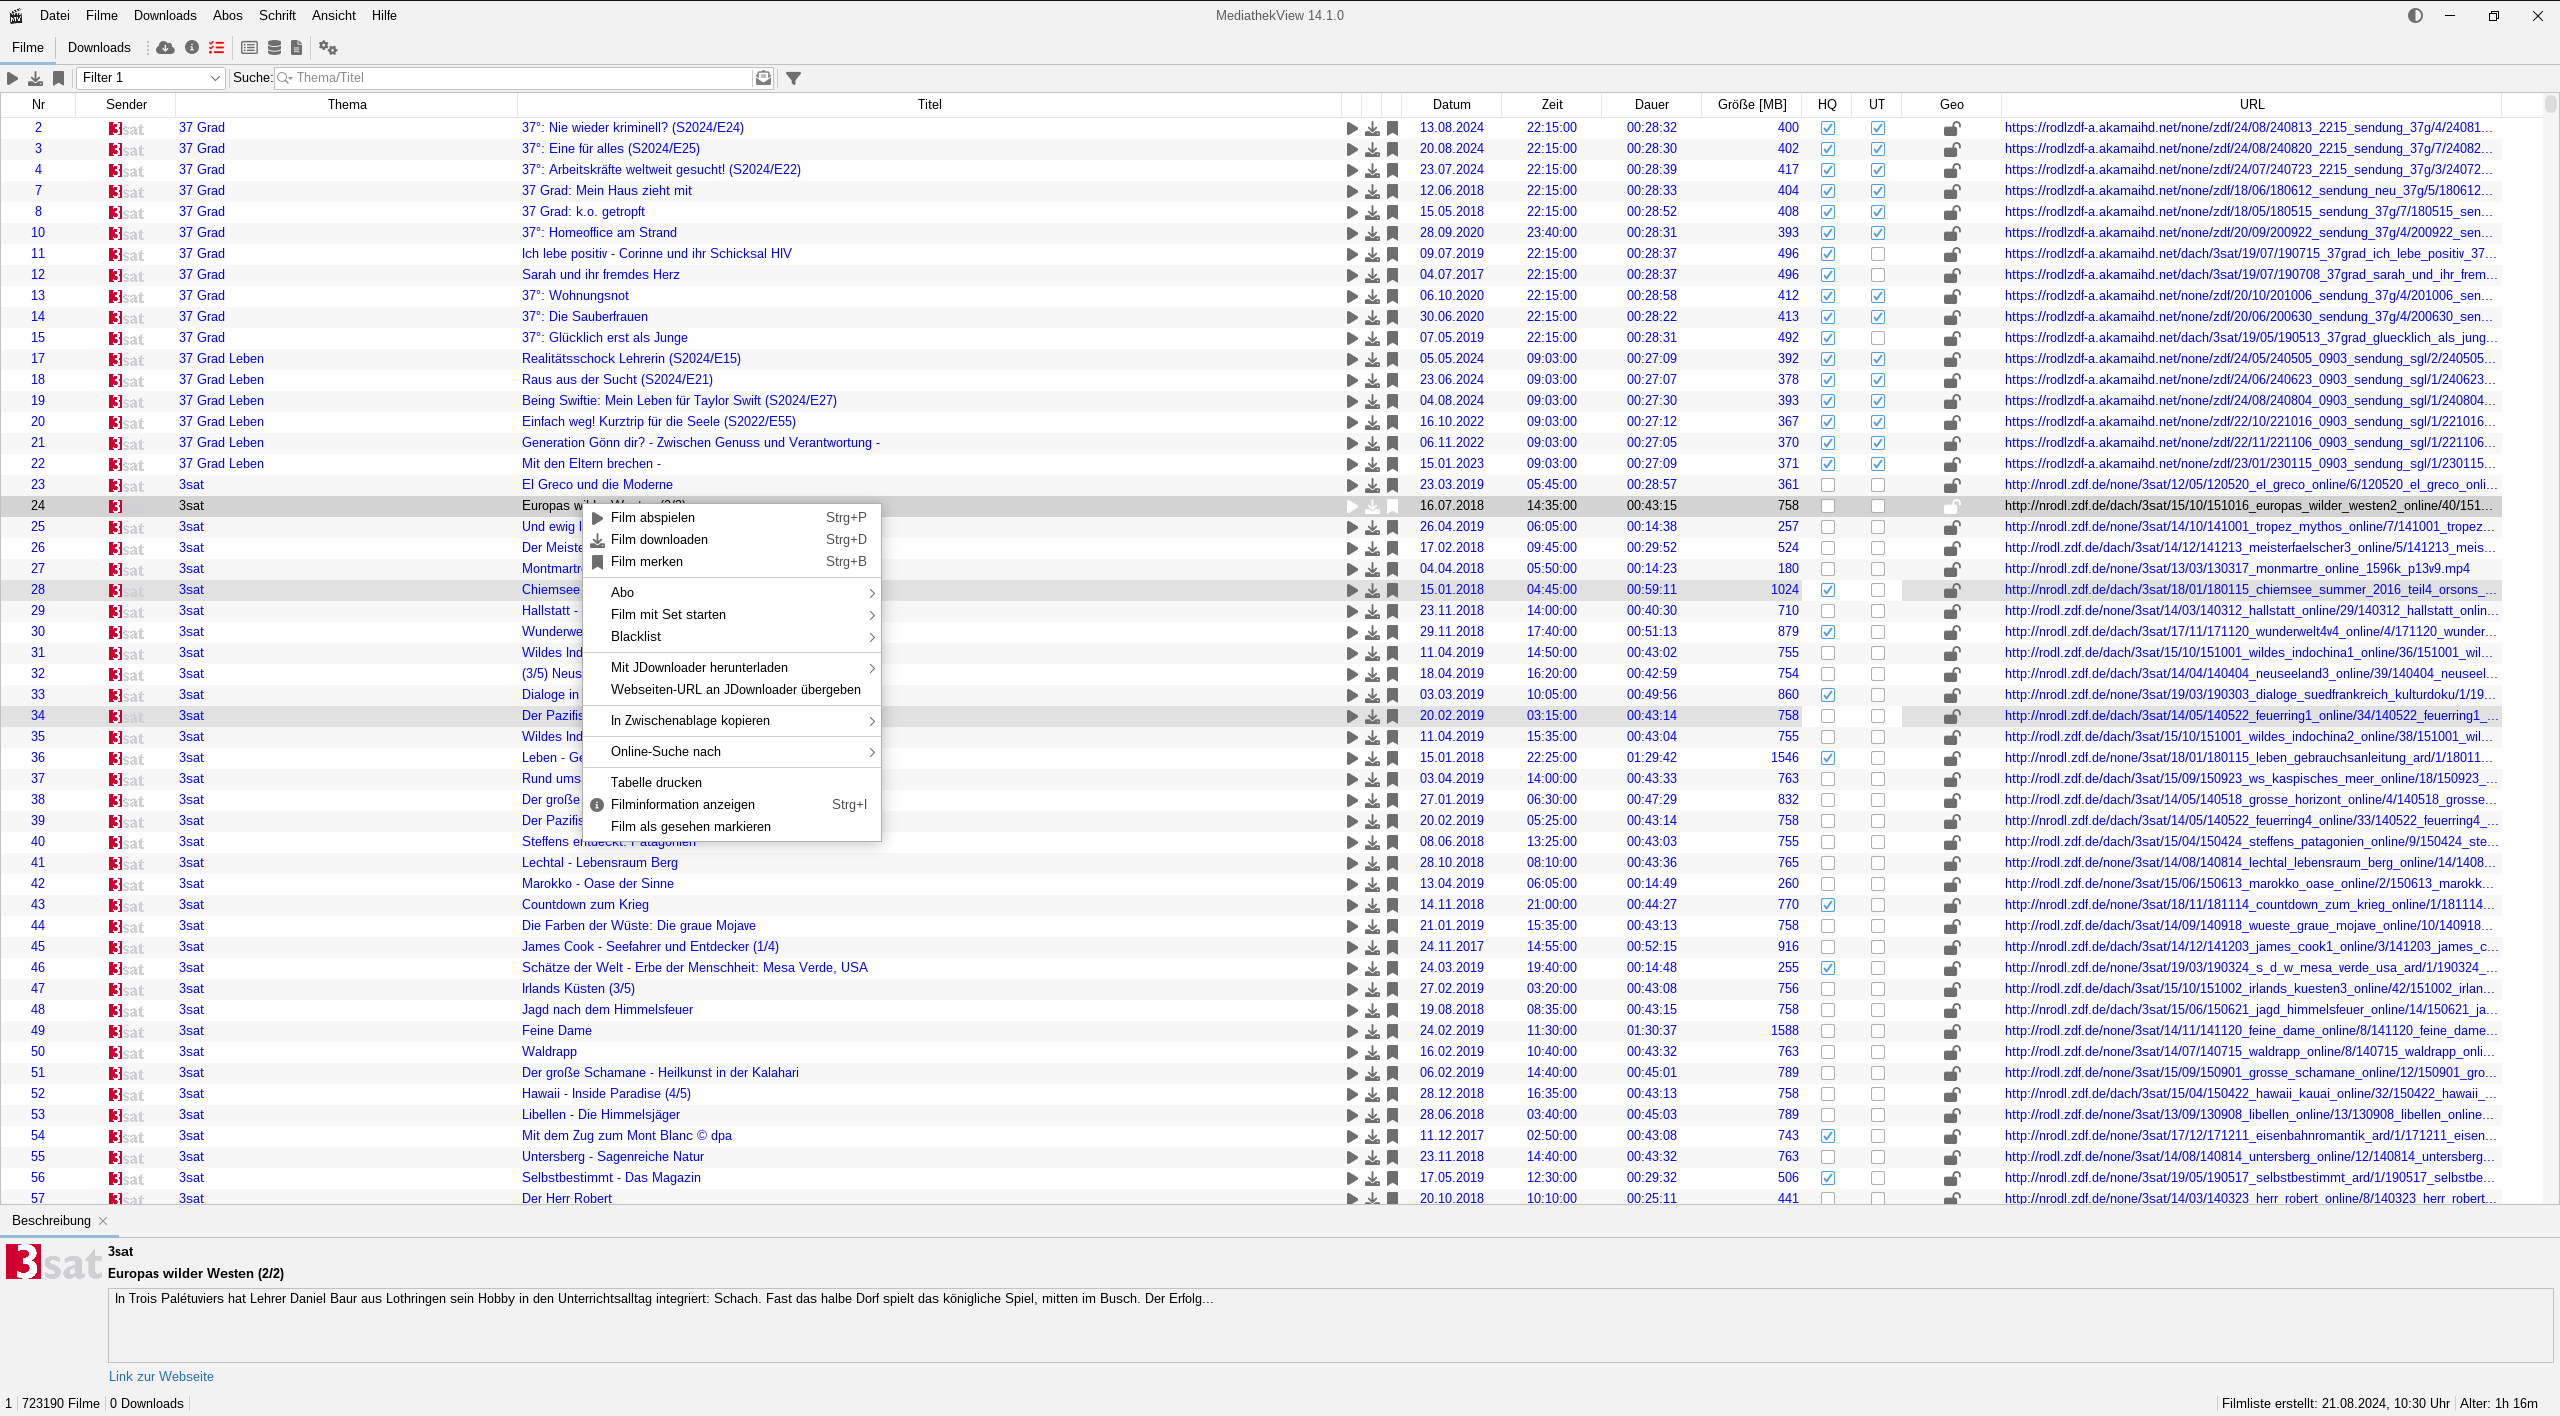
Task: Open settings via the gears icon
Action: pos(328,47)
